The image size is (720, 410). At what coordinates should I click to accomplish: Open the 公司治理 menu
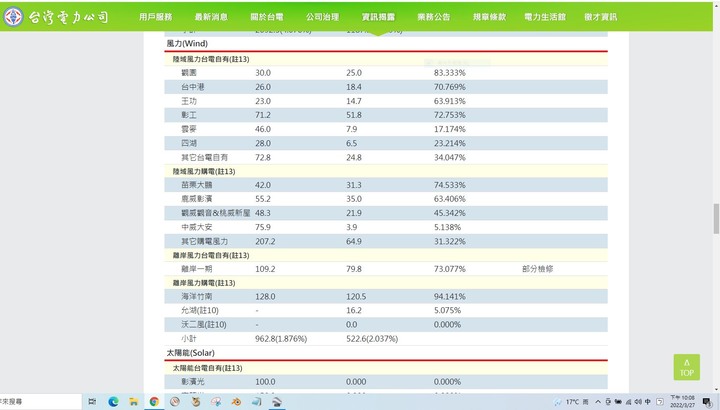(322, 17)
